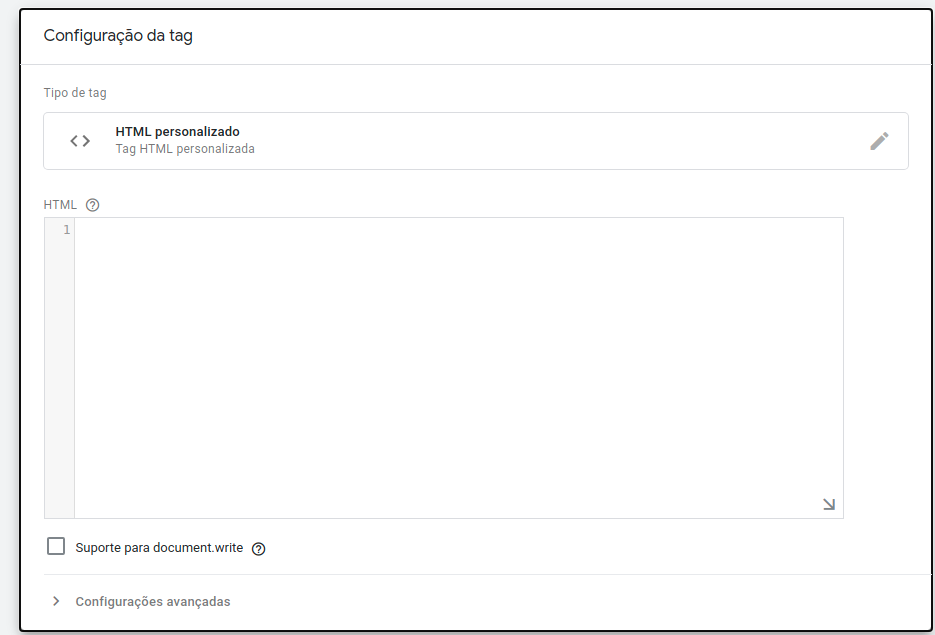Image resolution: width=935 pixels, height=635 pixels.
Task: Click the 'Tipo de tag' field label
Action: (x=75, y=93)
